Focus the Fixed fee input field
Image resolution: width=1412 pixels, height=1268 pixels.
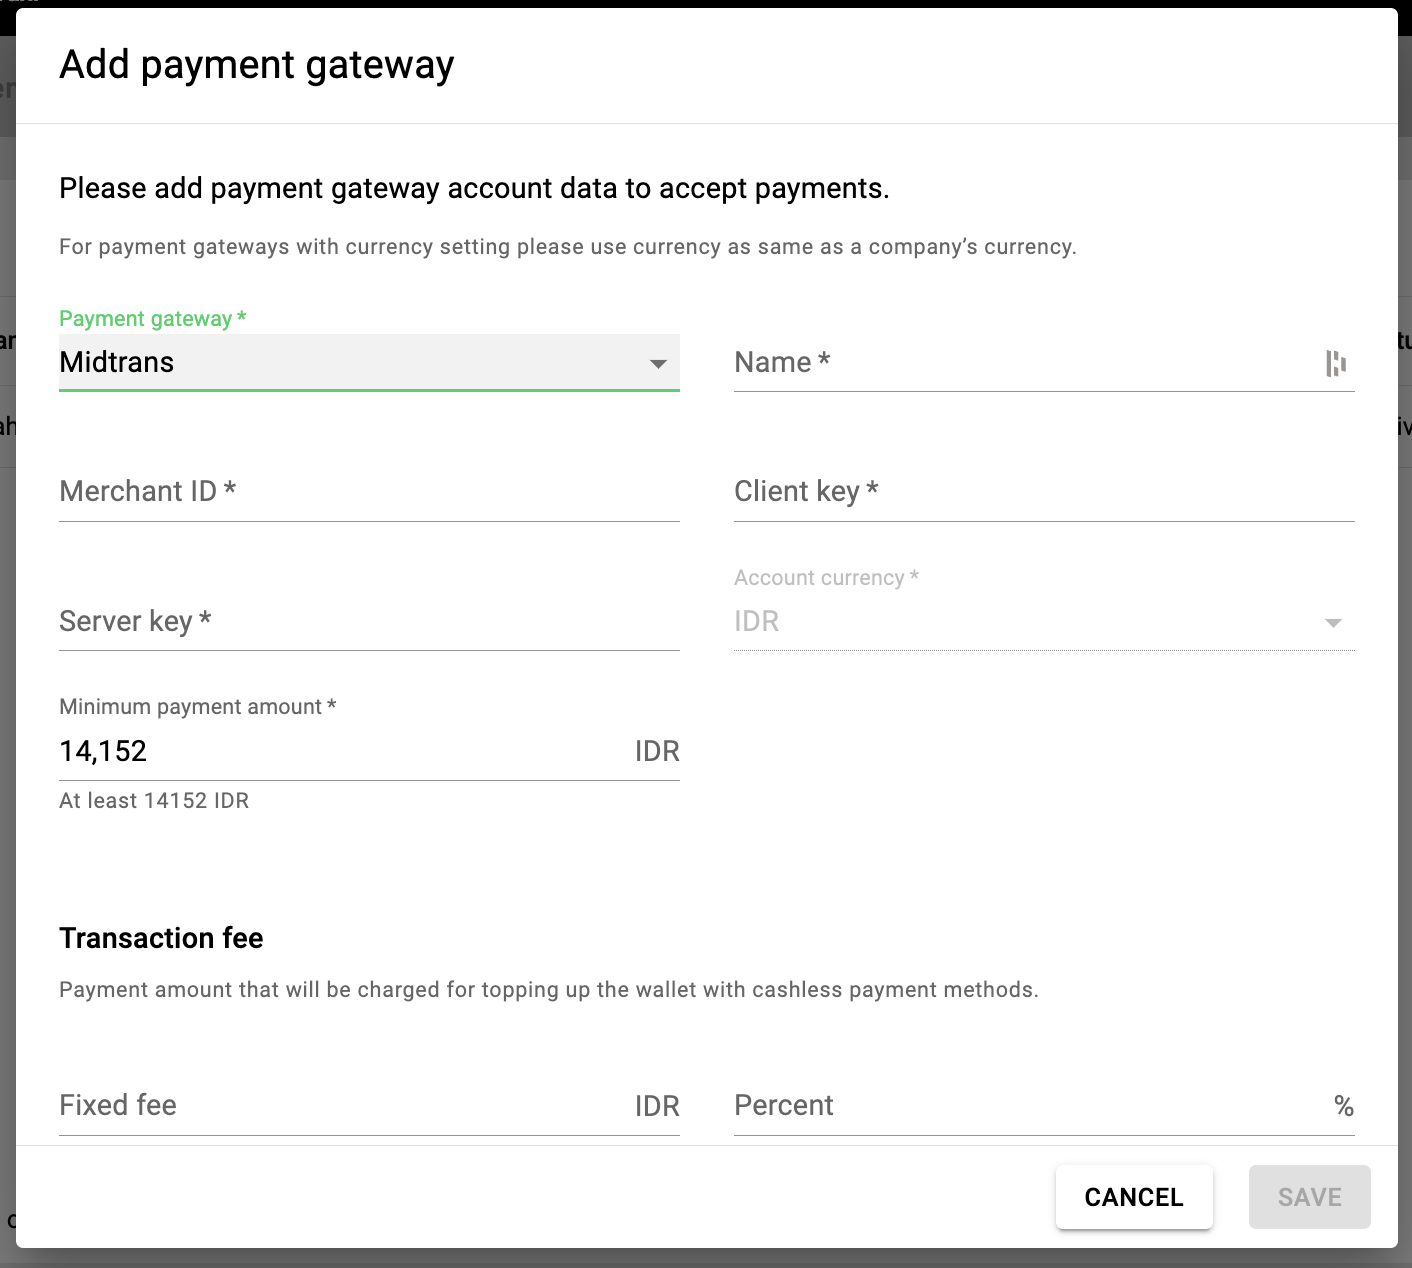click(340, 1106)
